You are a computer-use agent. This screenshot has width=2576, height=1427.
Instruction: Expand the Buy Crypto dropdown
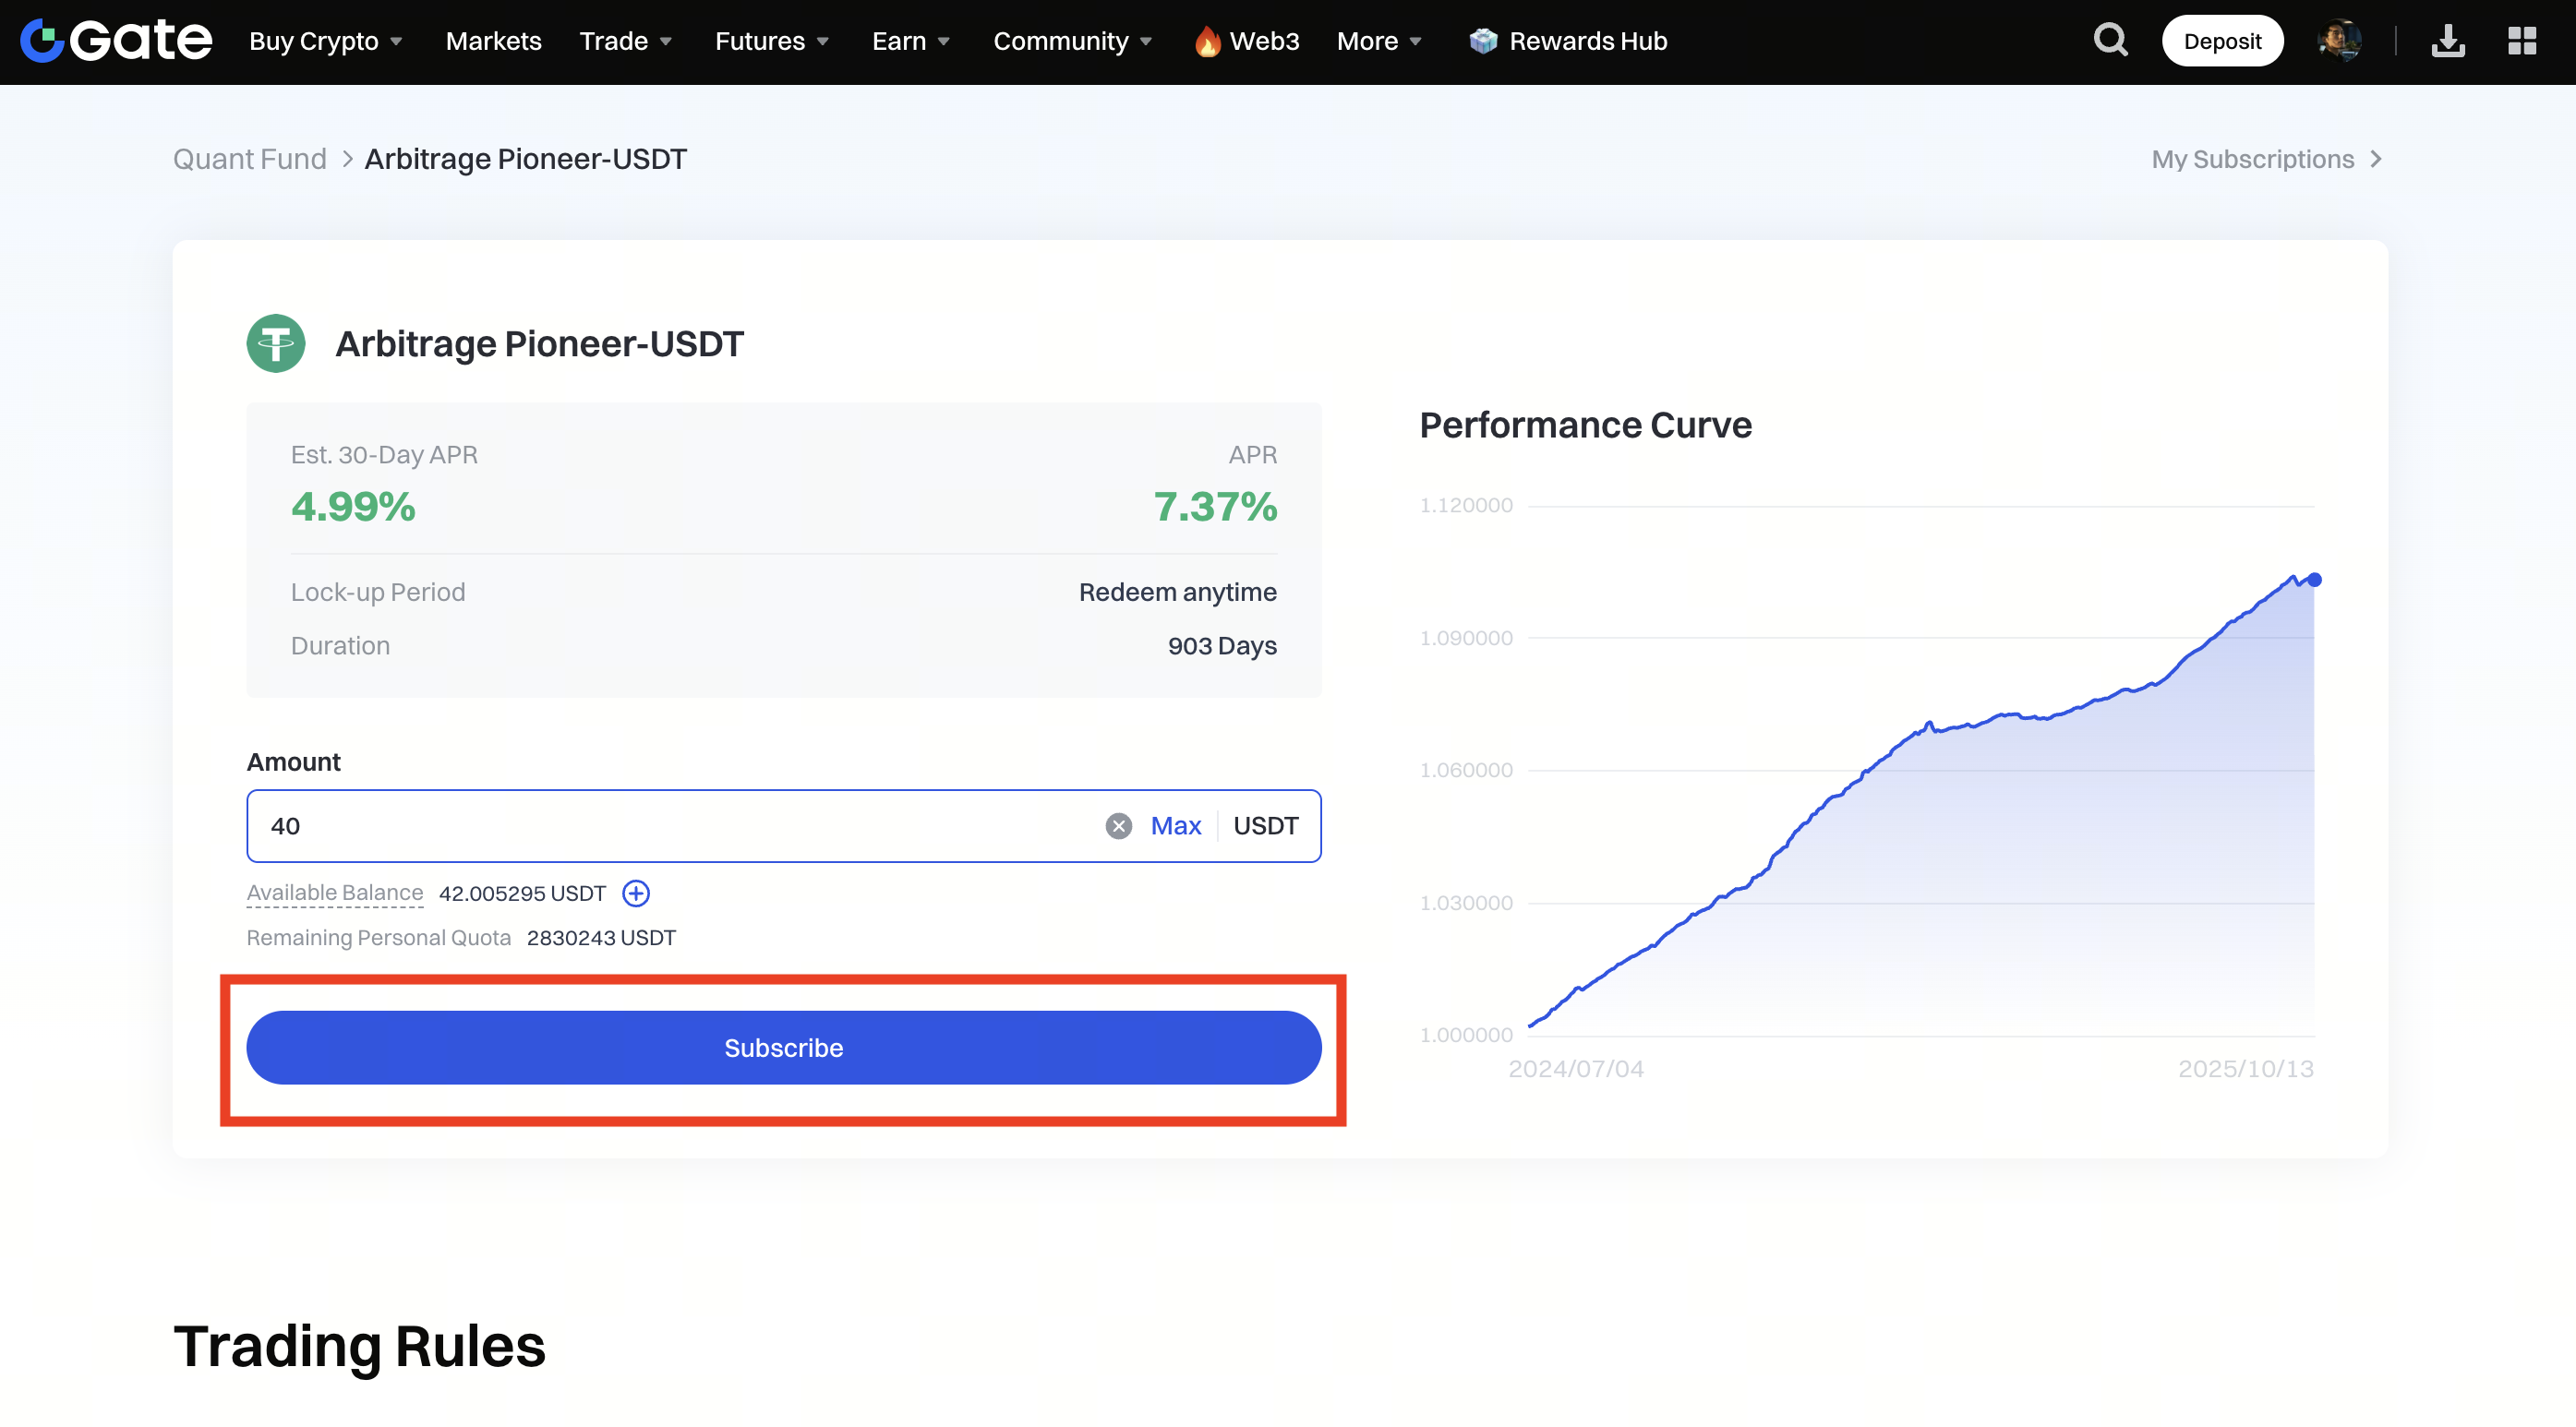[x=326, y=41]
